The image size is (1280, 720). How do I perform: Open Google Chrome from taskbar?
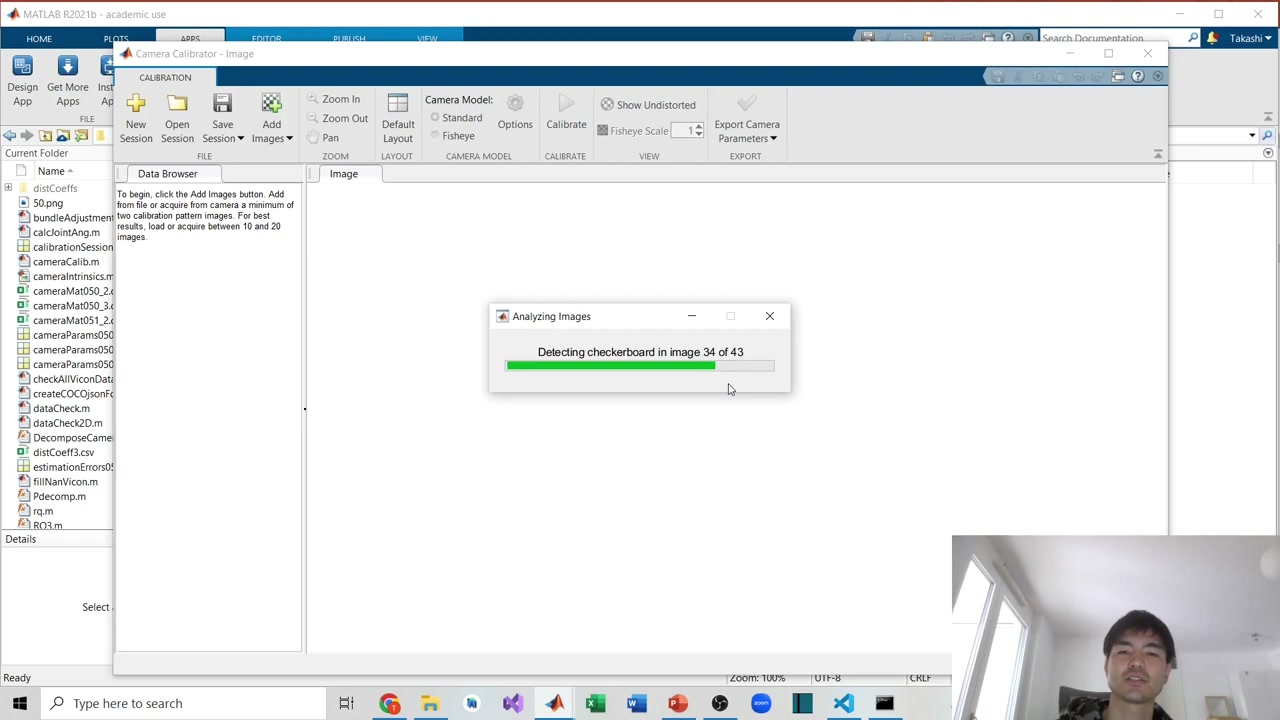pyautogui.click(x=389, y=703)
